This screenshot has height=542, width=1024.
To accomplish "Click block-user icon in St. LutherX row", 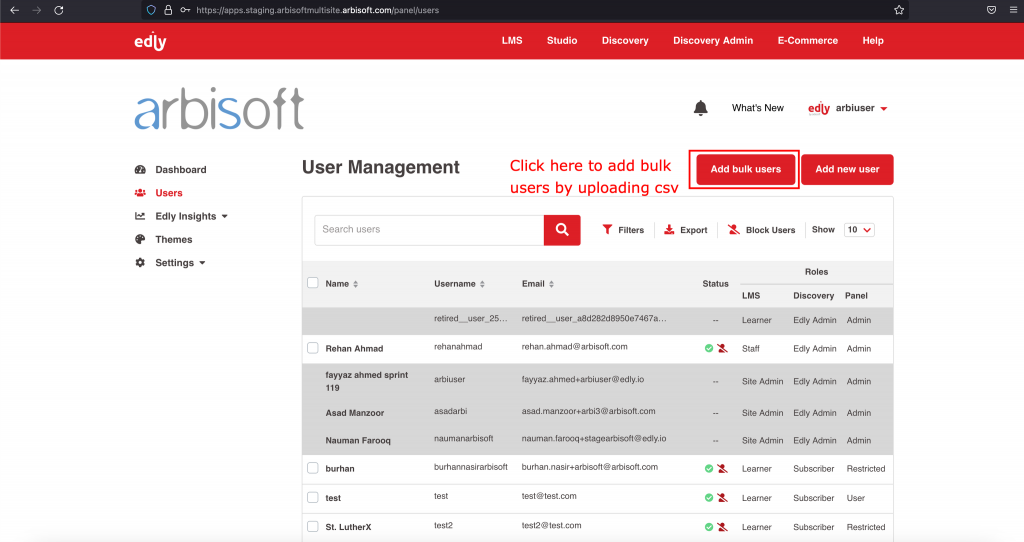I will click(x=722, y=527).
